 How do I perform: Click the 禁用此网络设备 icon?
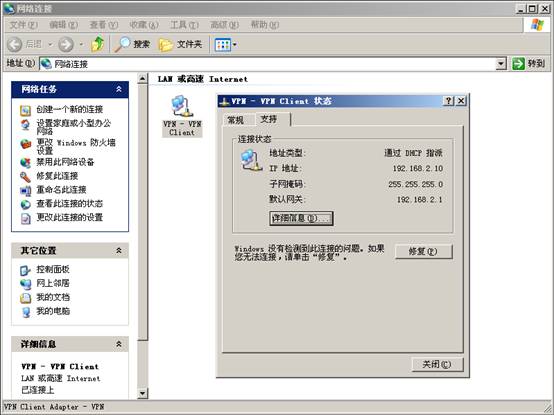tap(25, 162)
